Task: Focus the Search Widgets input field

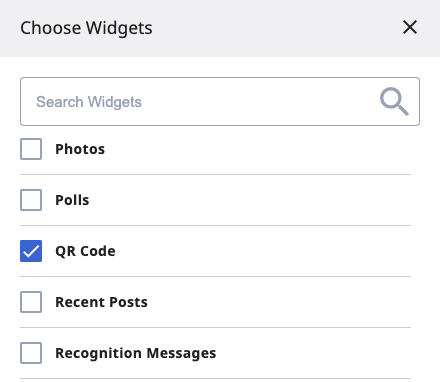Action: [x=220, y=102]
